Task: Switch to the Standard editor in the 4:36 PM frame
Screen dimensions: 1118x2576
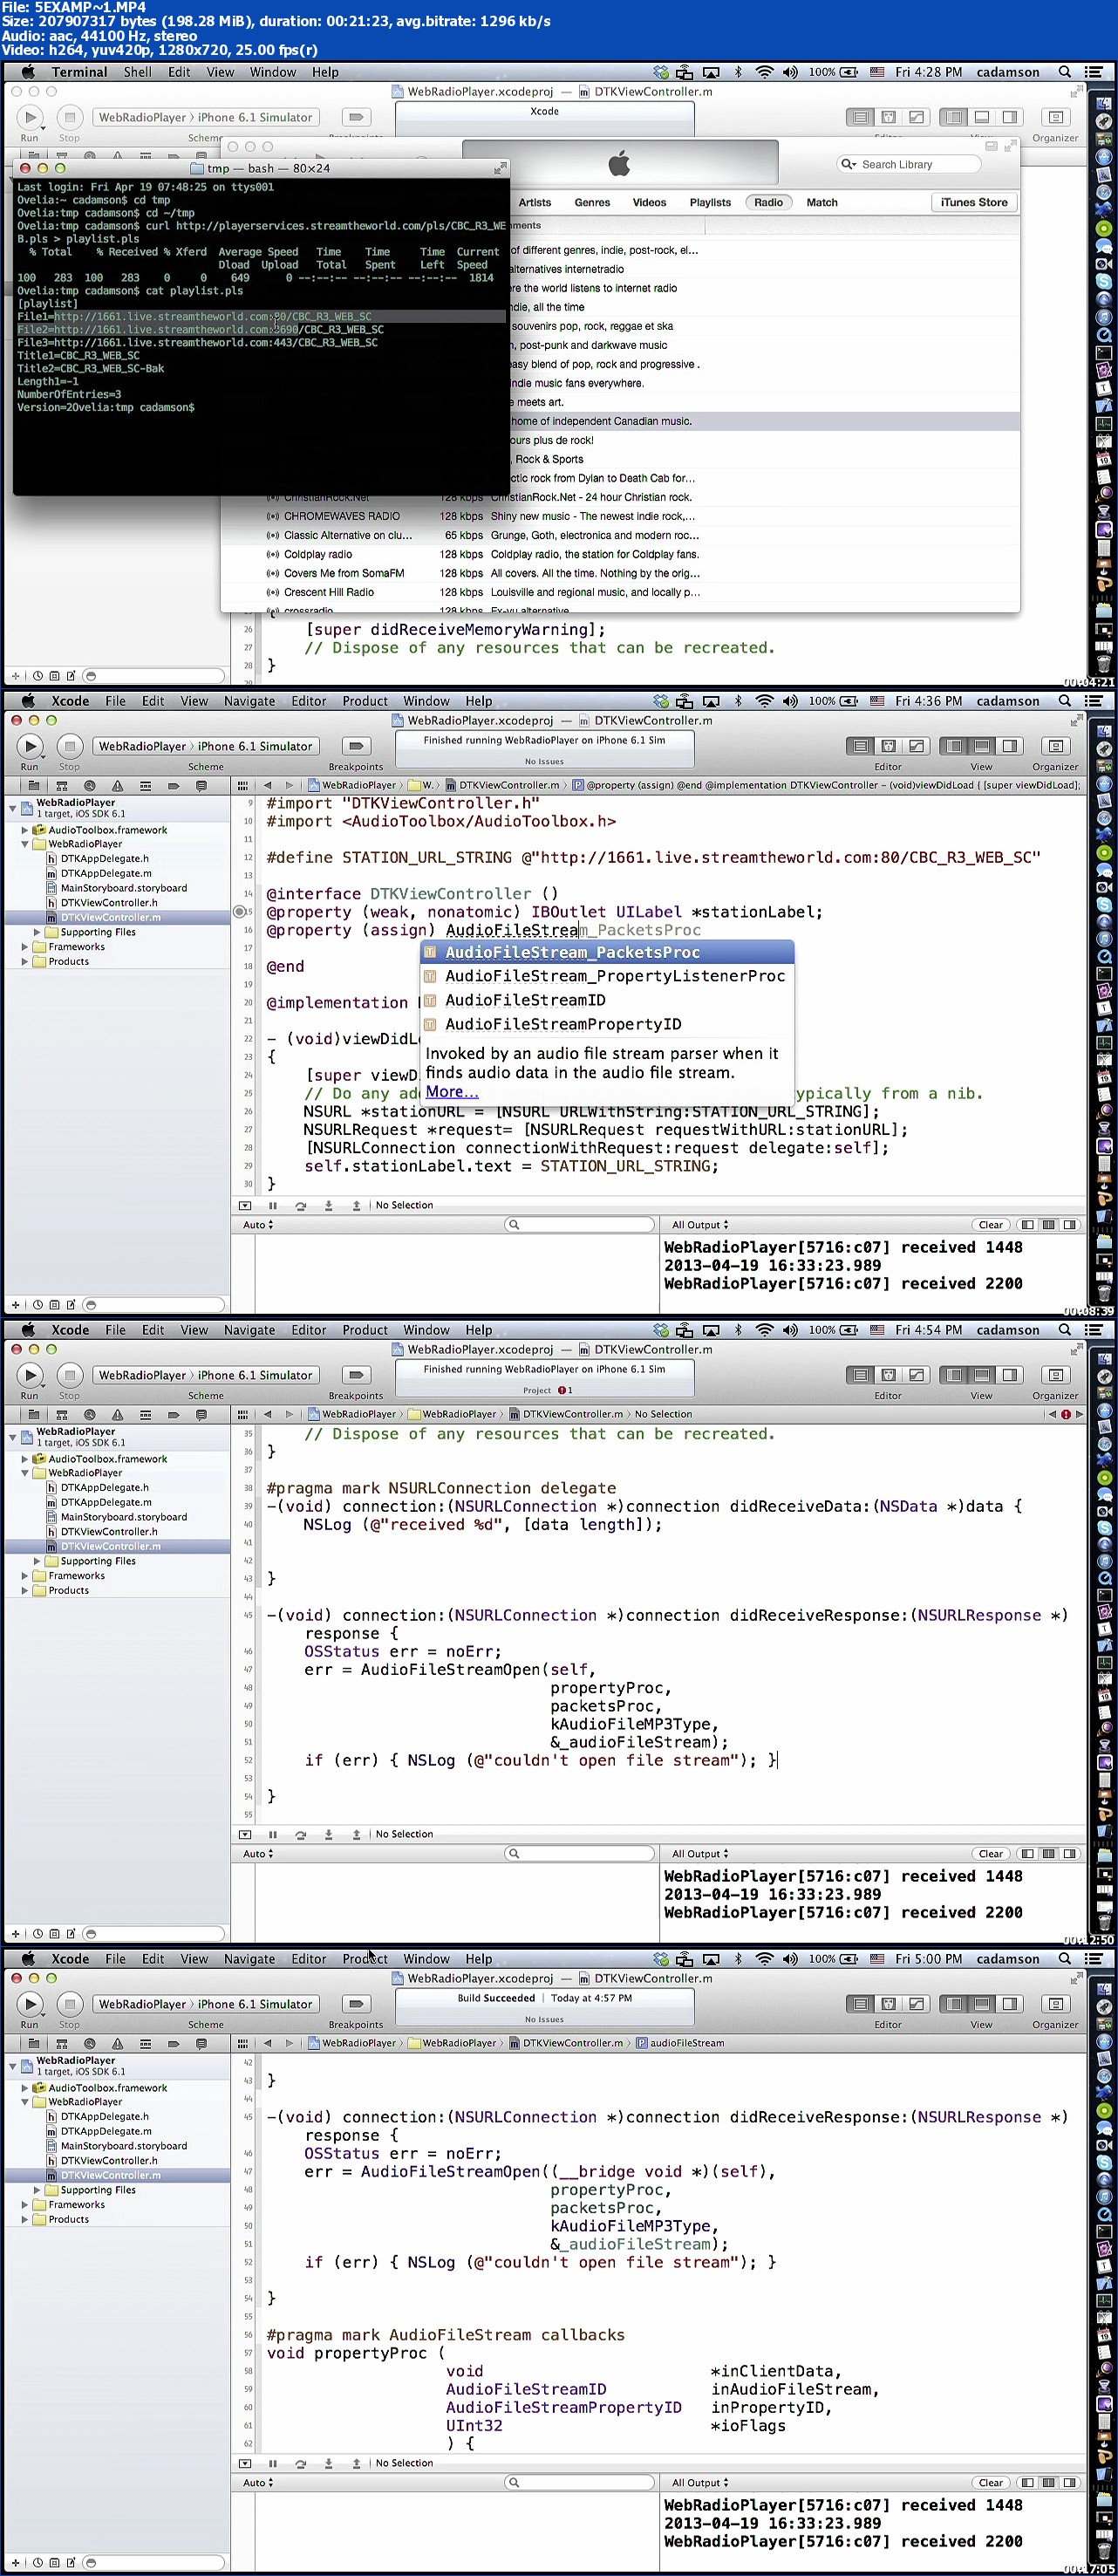Action: point(860,746)
